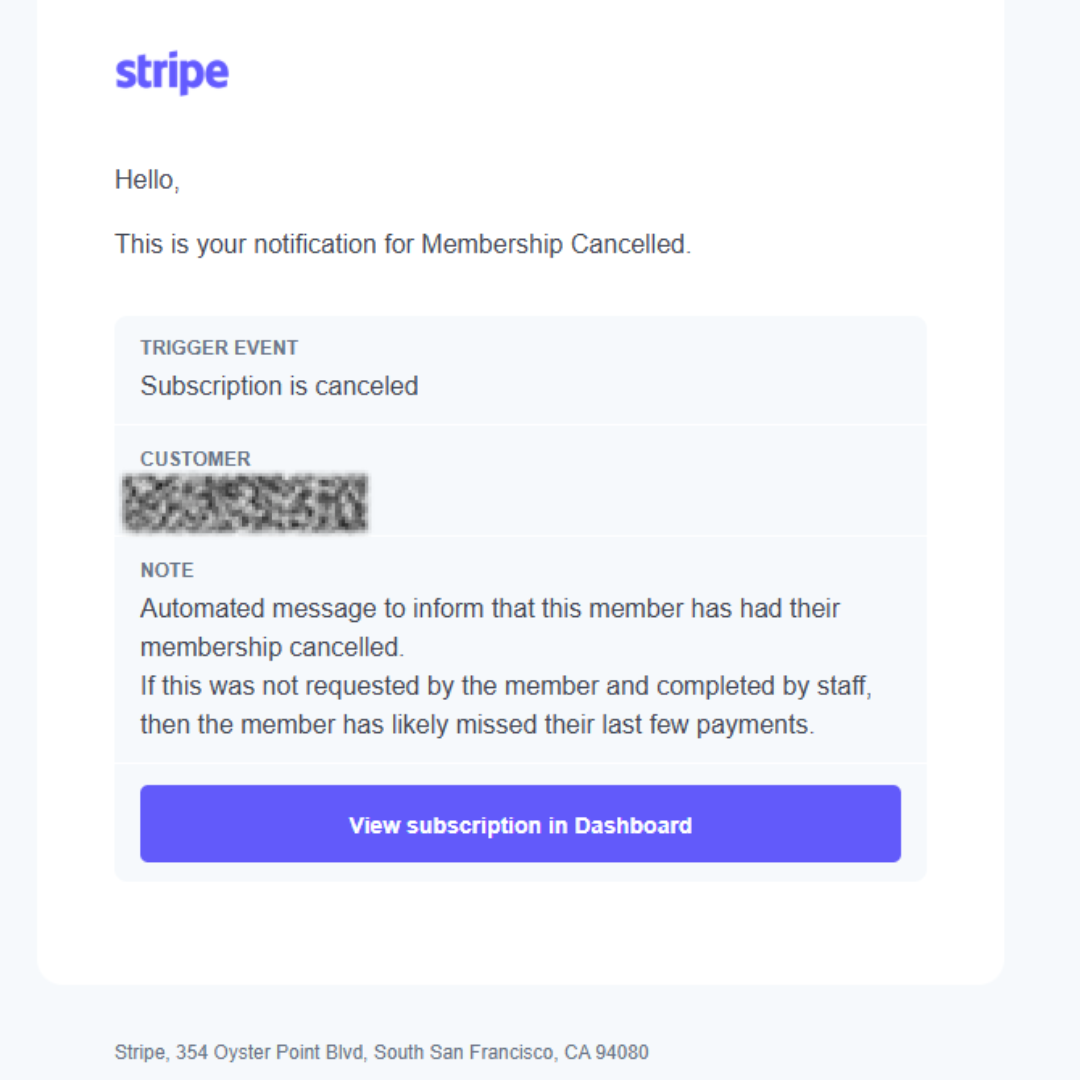The width and height of the screenshot is (1080, 1080).
Task: Select the purple Stripe wordmark image
Action: [172, 71]
